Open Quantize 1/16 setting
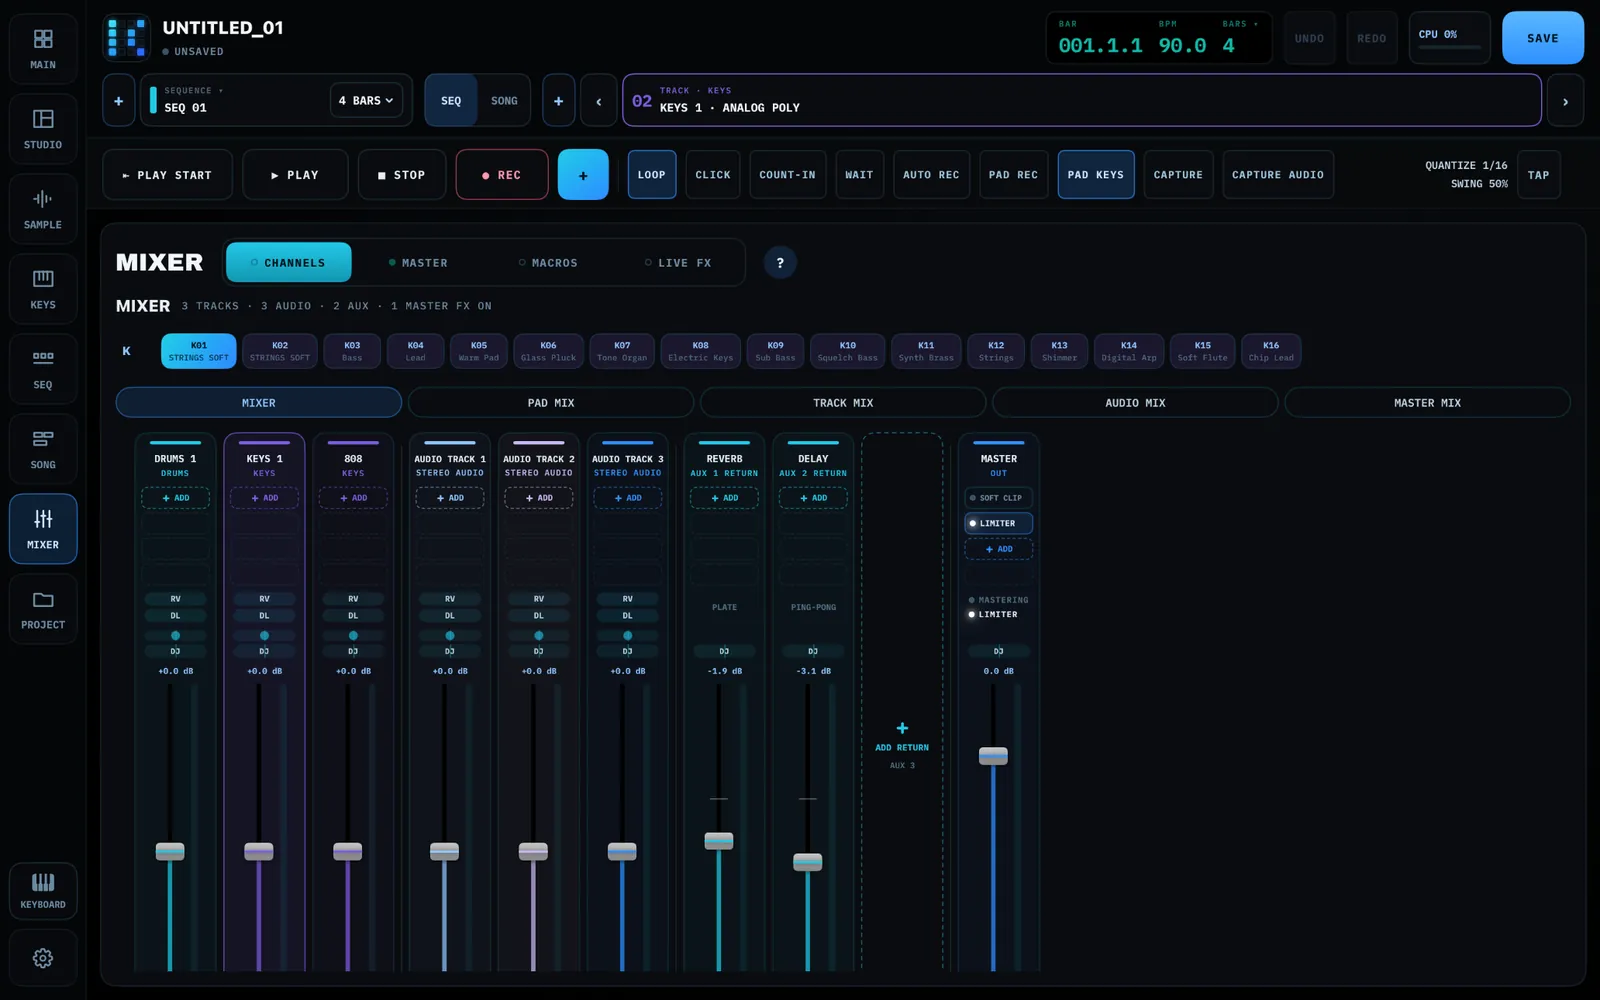Viewport: 1600px width, 1000px height. pyautogui.click(x=1466, y=165)
